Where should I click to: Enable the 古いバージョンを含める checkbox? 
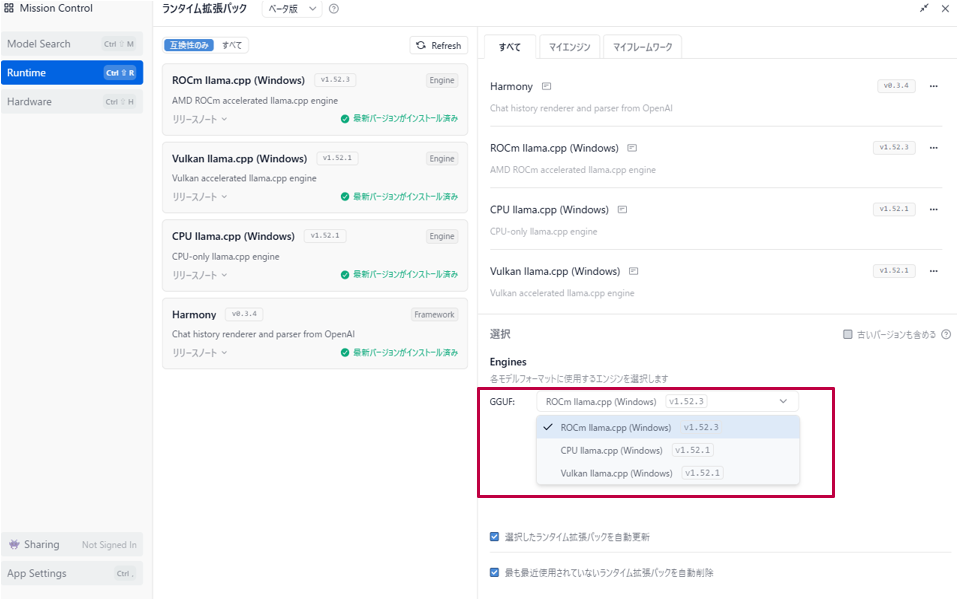coord(848,335)
